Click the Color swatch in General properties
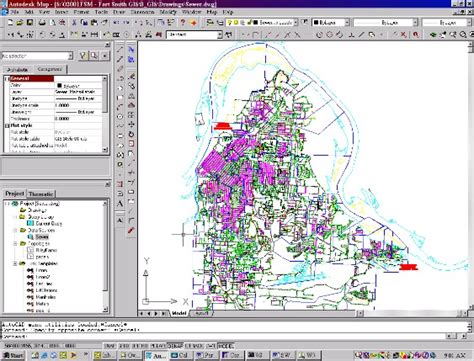The width and height of the screenshot is (474, 361). [x=59, y=85]
